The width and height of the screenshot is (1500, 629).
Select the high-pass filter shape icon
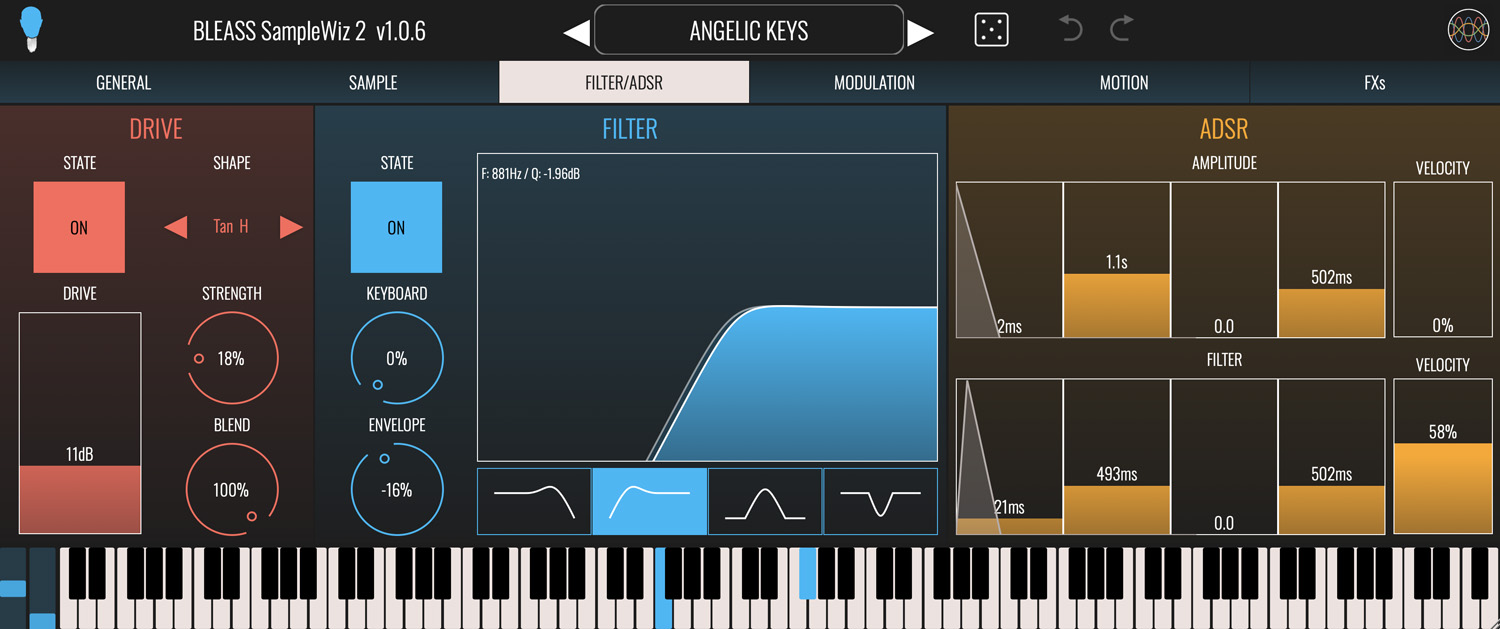650,501
